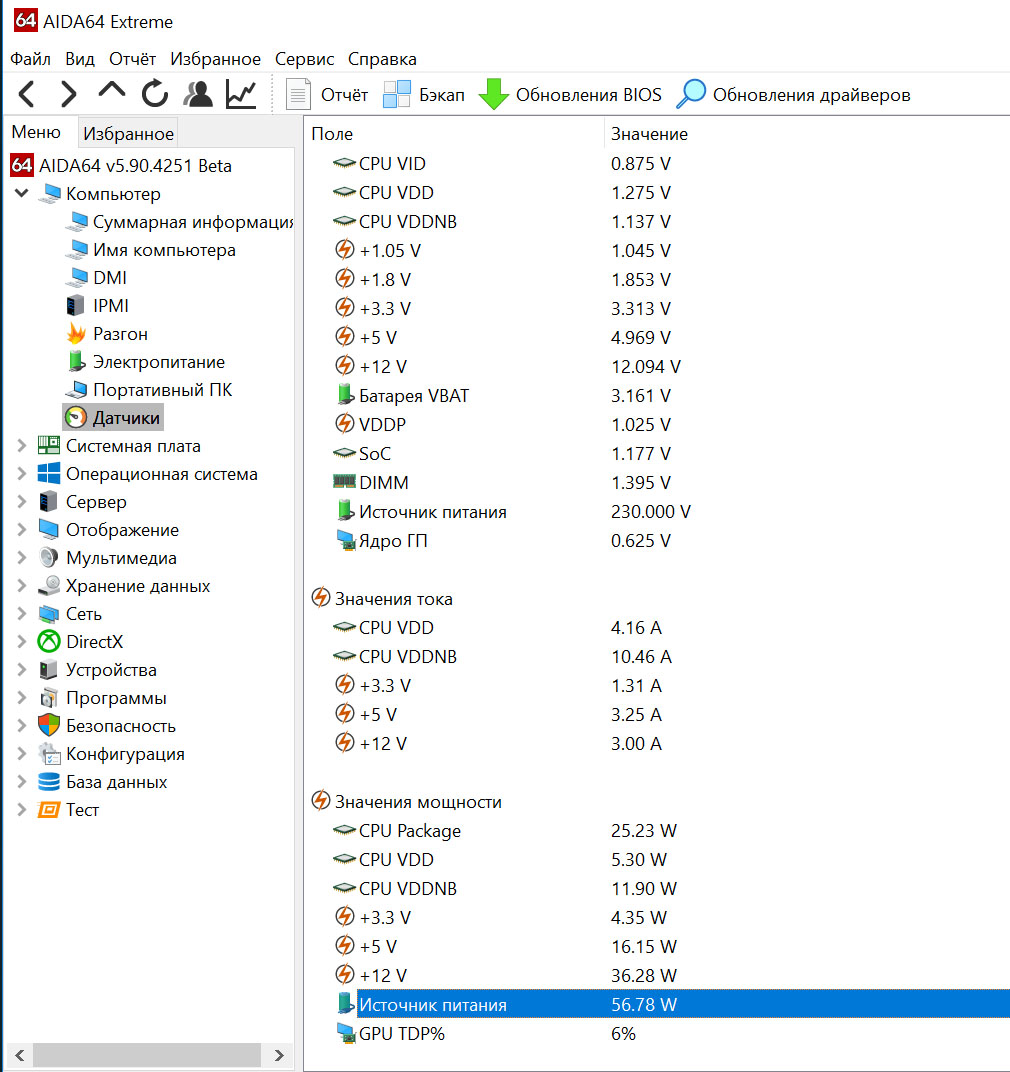Open the graph chart toolbar icon
The width and height of the screenshot is (1010, 1072).
[241, 94]
